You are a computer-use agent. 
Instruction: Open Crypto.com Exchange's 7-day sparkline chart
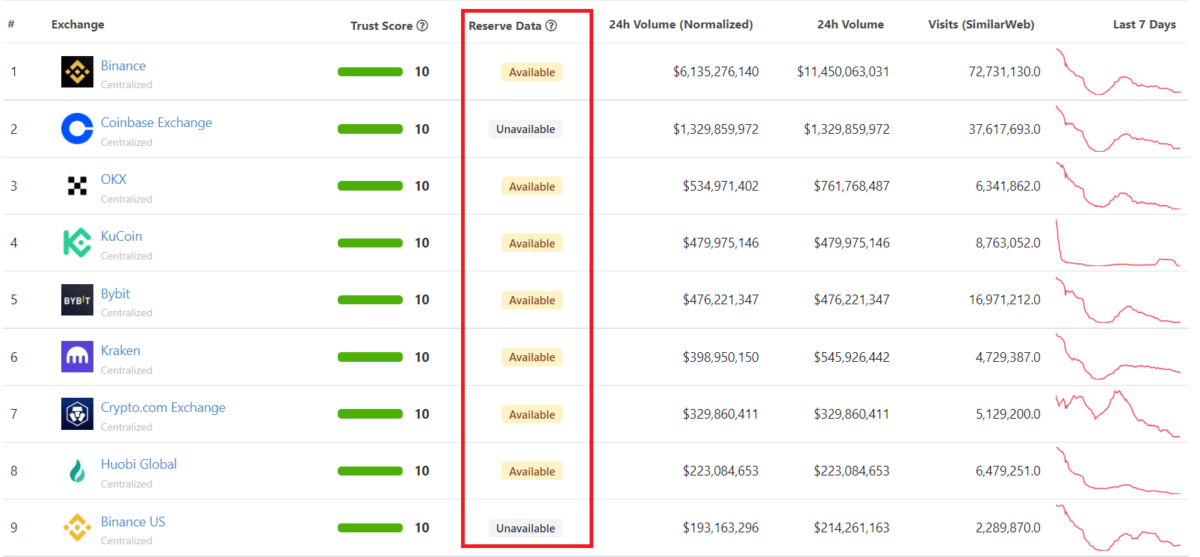[x=1118, y=414]
